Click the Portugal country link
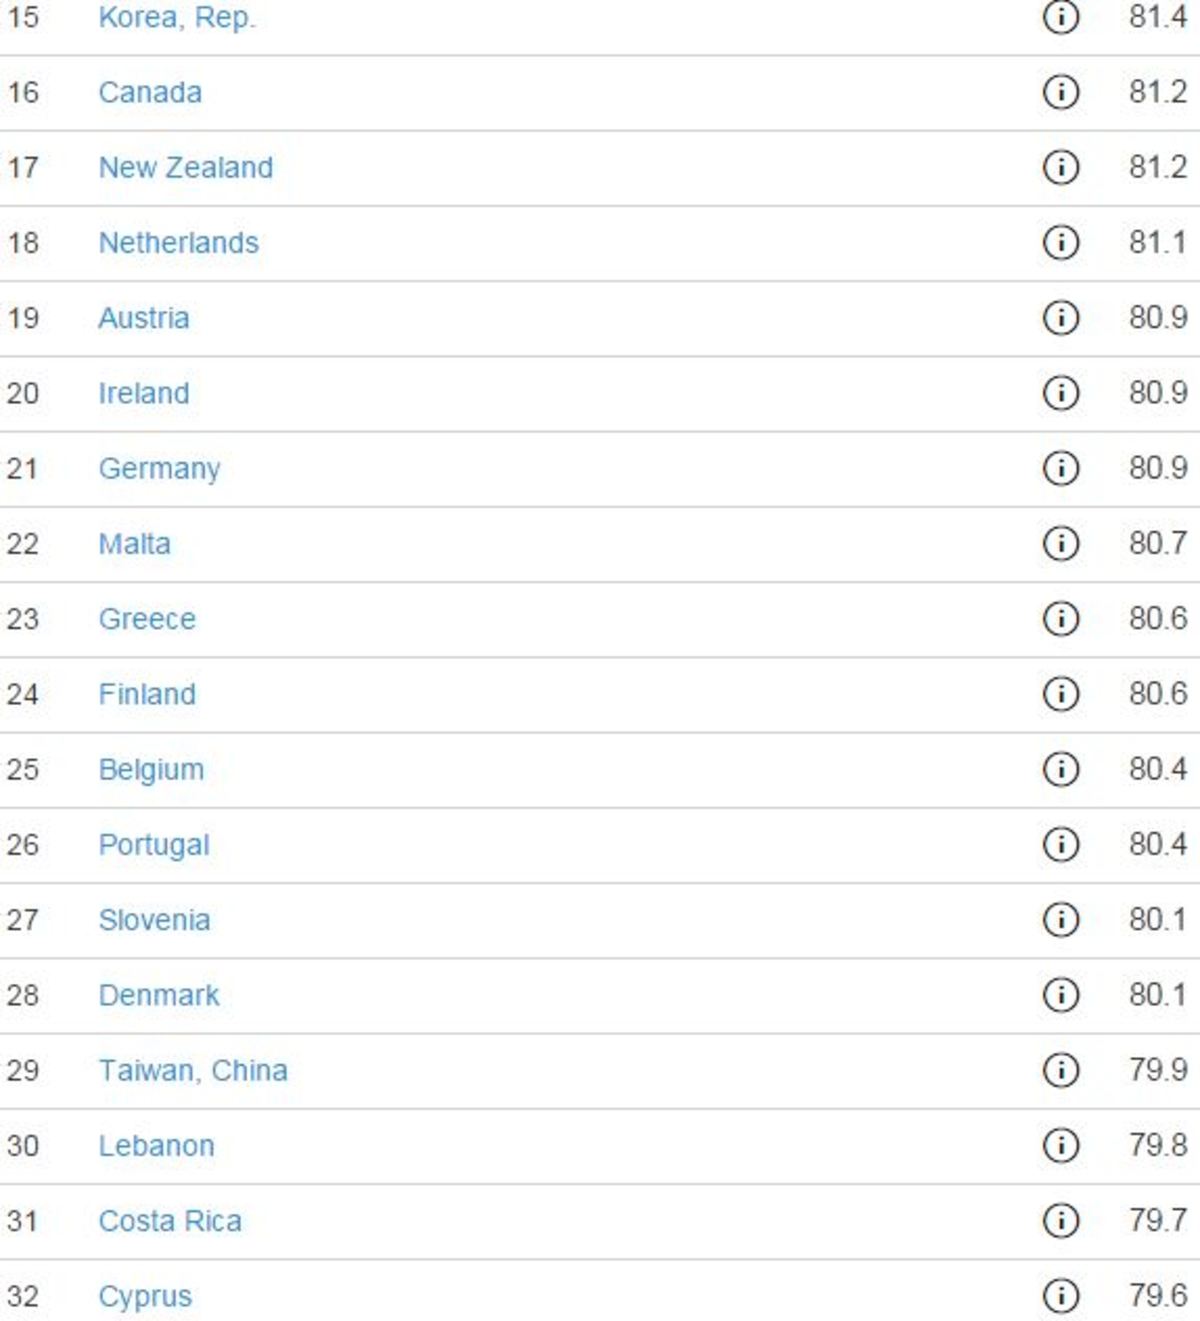The height and width of the screenshot is (1321, 1200). point(154,845)
